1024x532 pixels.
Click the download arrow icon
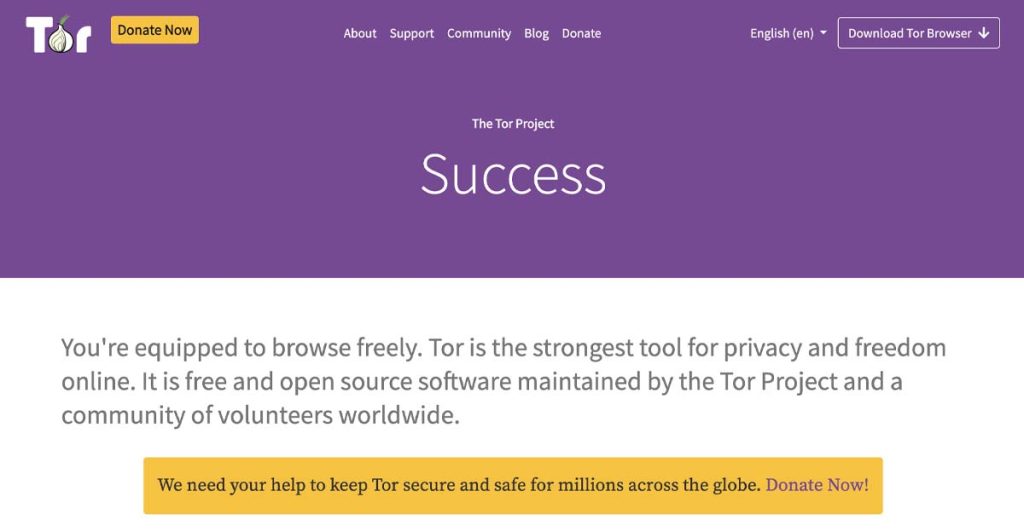pos(984,33)
